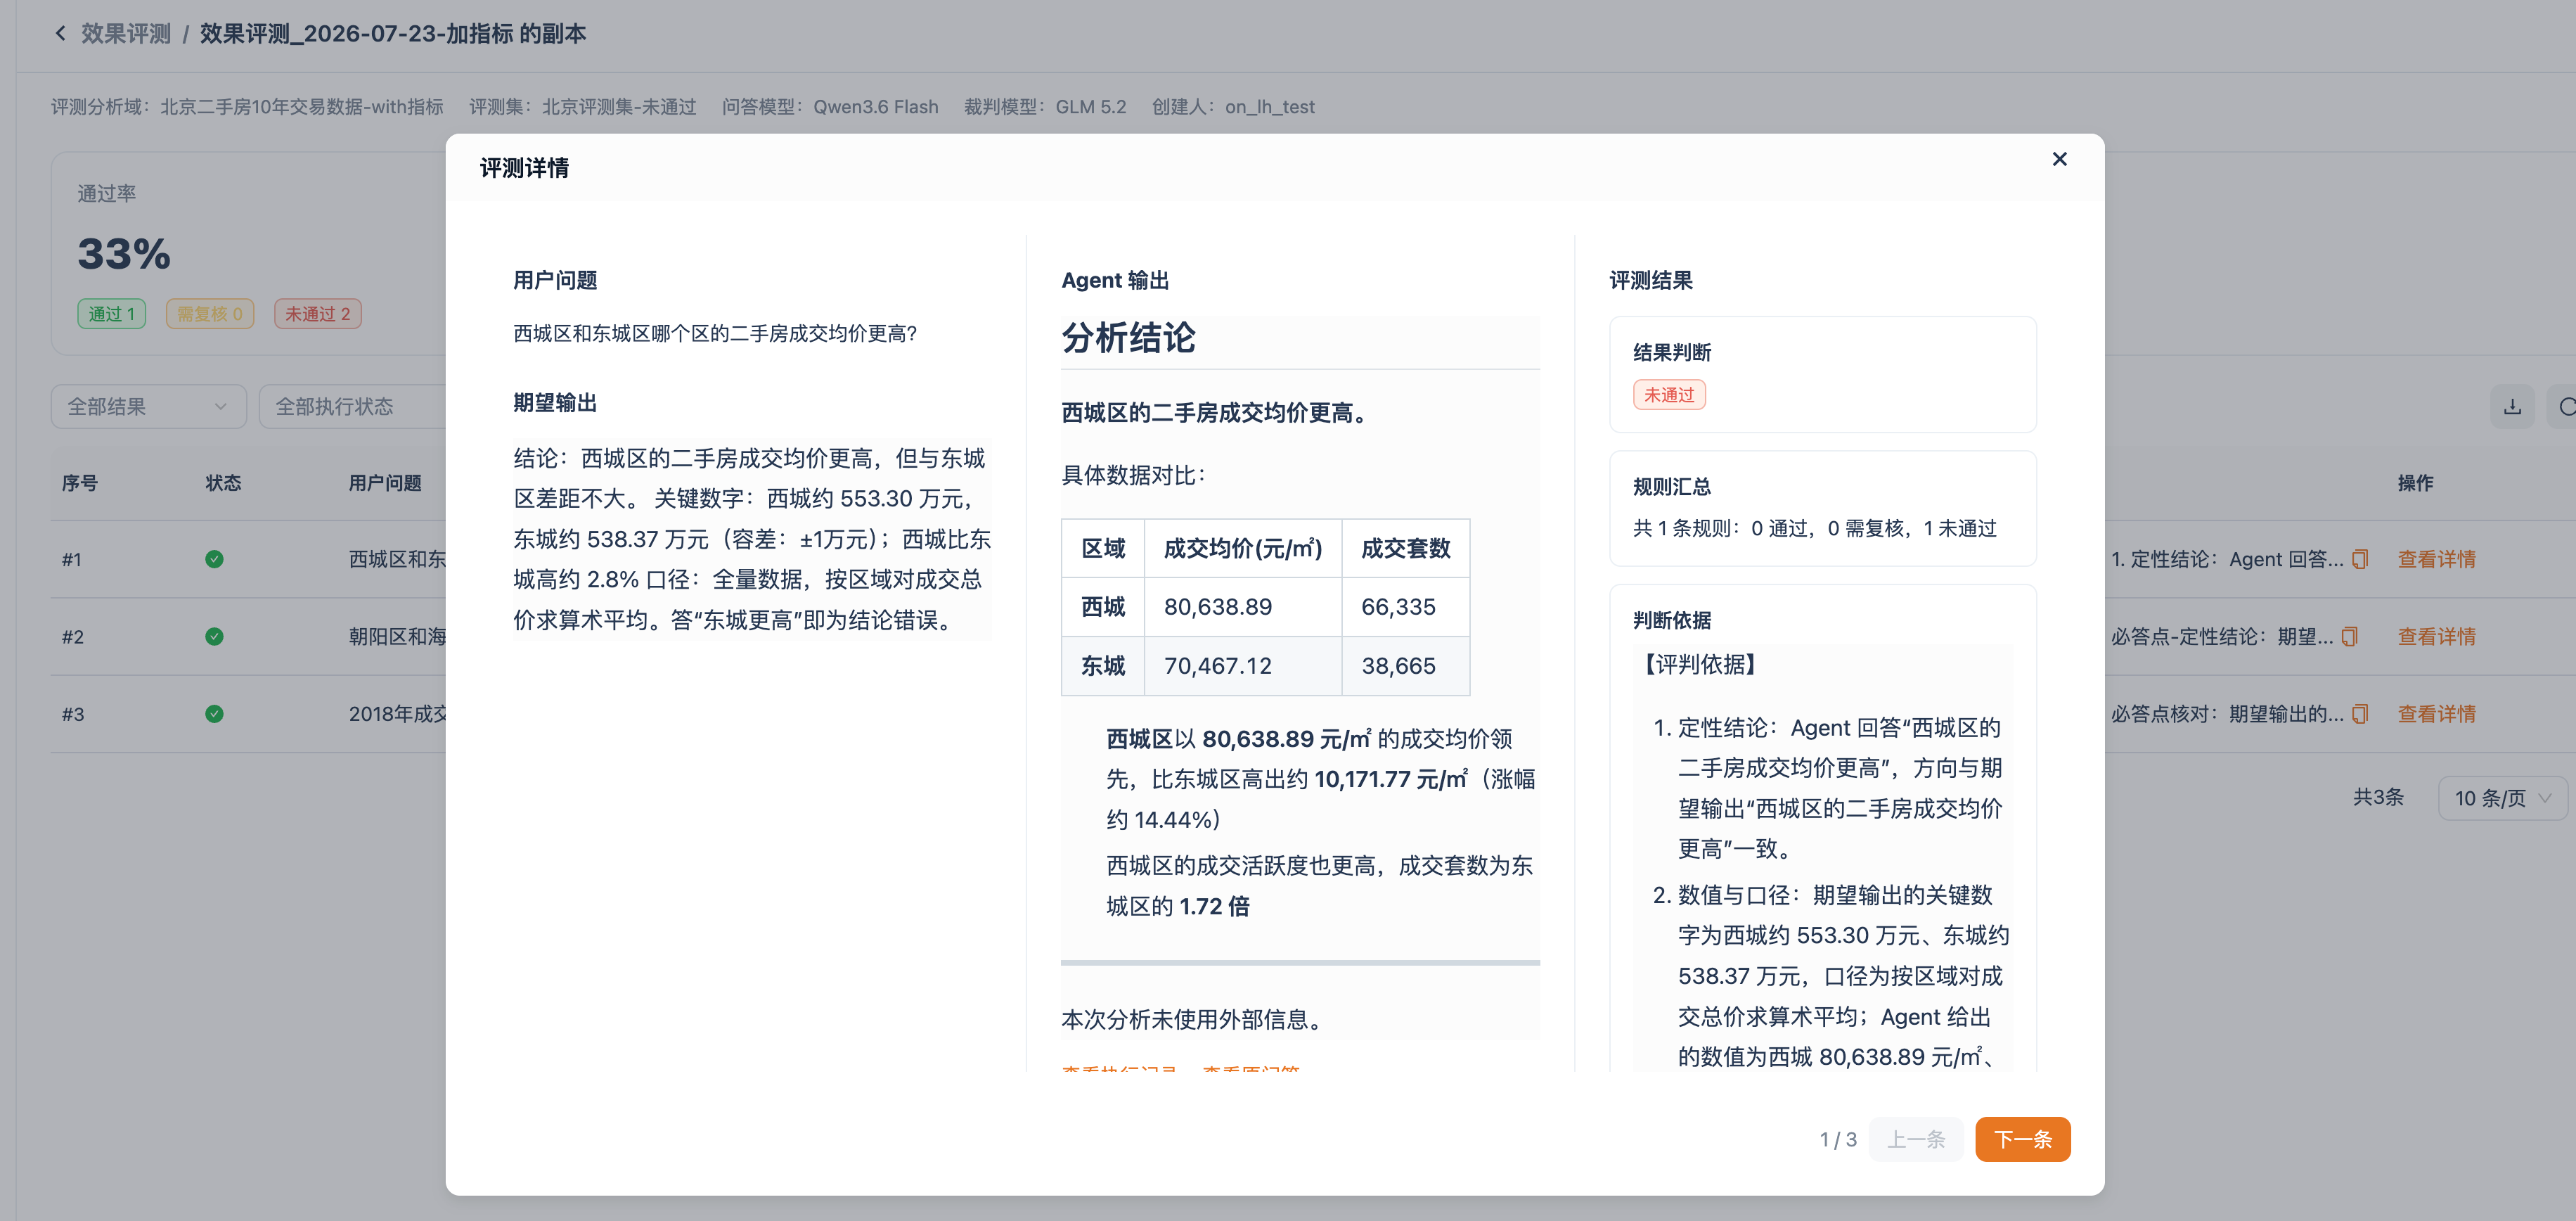Image resolution: width=2576 pixels, height=1221 pixels.
Task: Open the 全部结果 filter dropdown
Action: coord(148,406)
